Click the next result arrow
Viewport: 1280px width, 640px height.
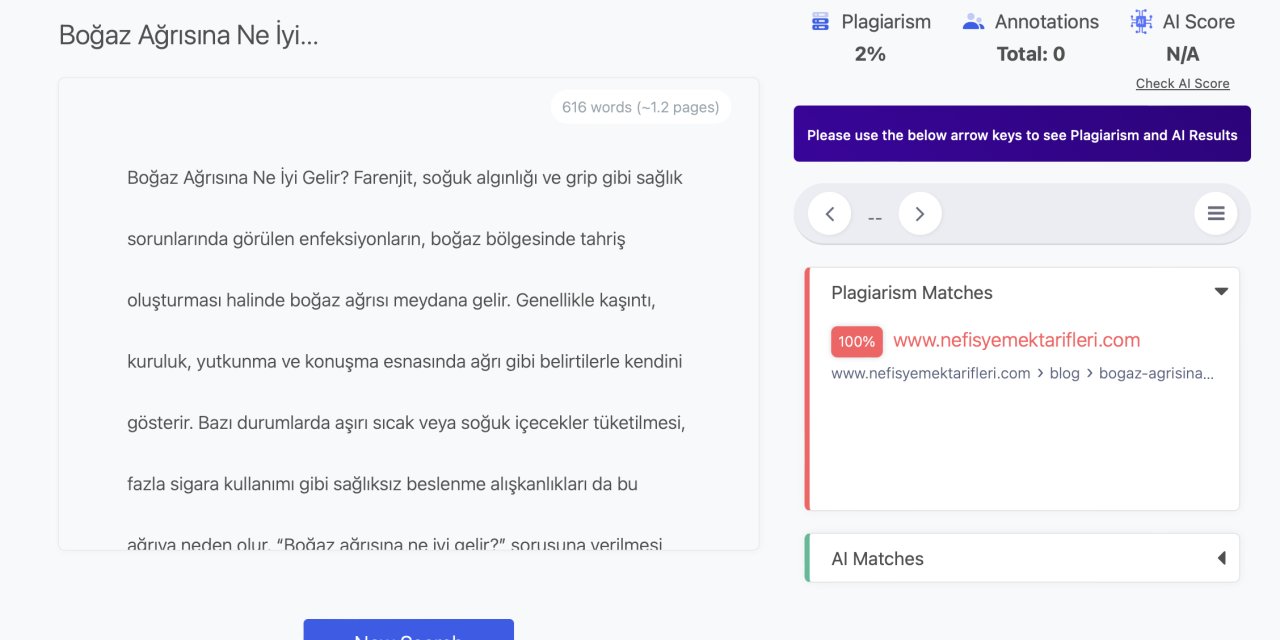919,213
